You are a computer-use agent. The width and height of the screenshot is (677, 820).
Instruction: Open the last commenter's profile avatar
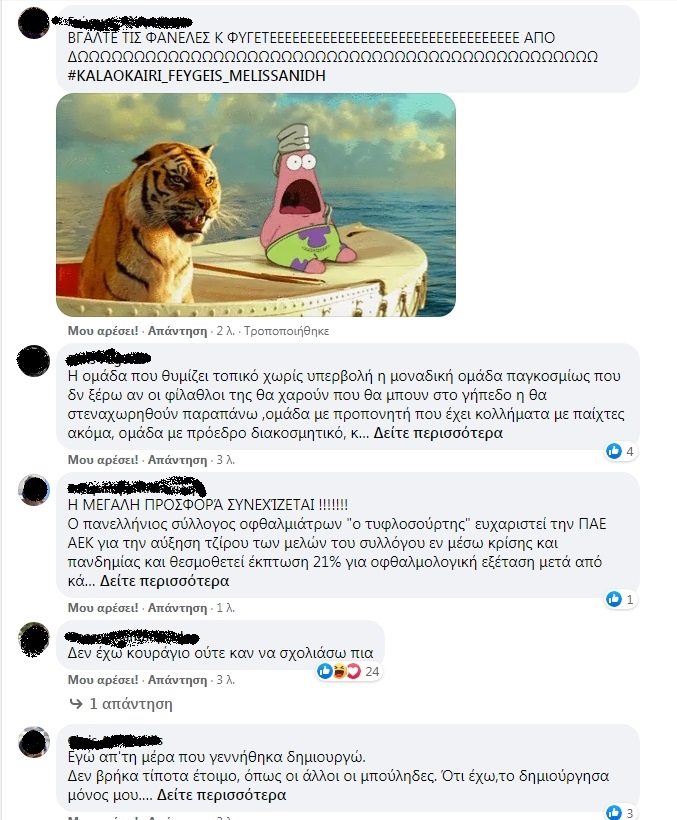33,742
